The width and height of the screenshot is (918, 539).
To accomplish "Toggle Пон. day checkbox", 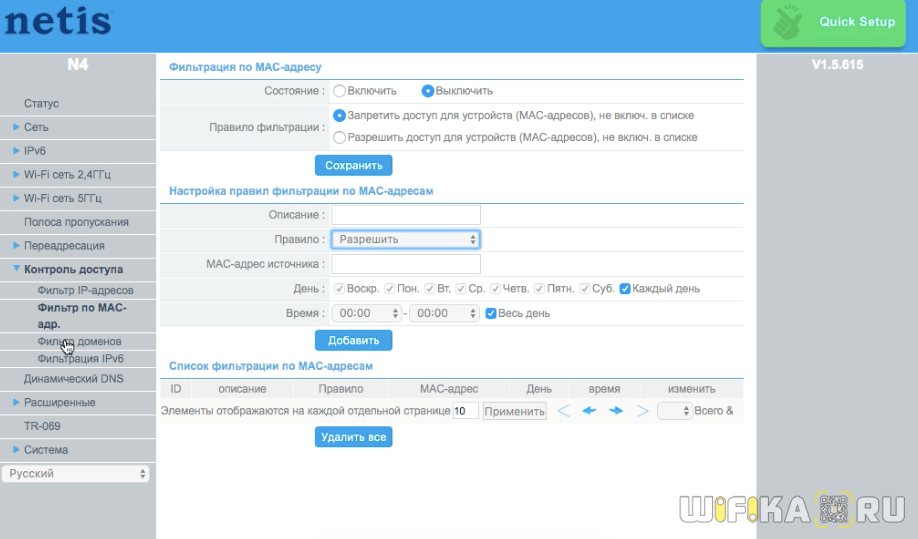I will (x=389, y=289).
